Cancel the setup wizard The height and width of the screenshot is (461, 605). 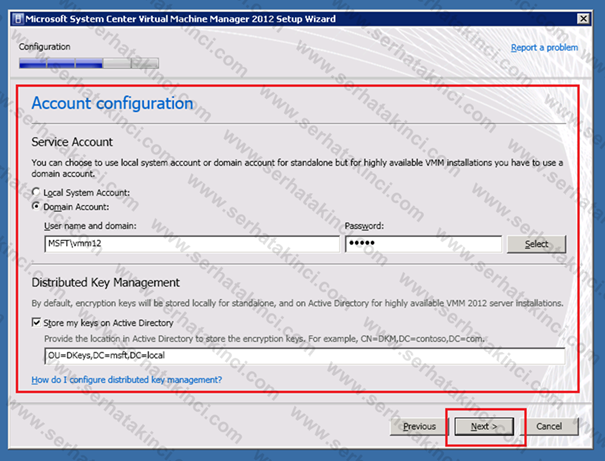549,426
